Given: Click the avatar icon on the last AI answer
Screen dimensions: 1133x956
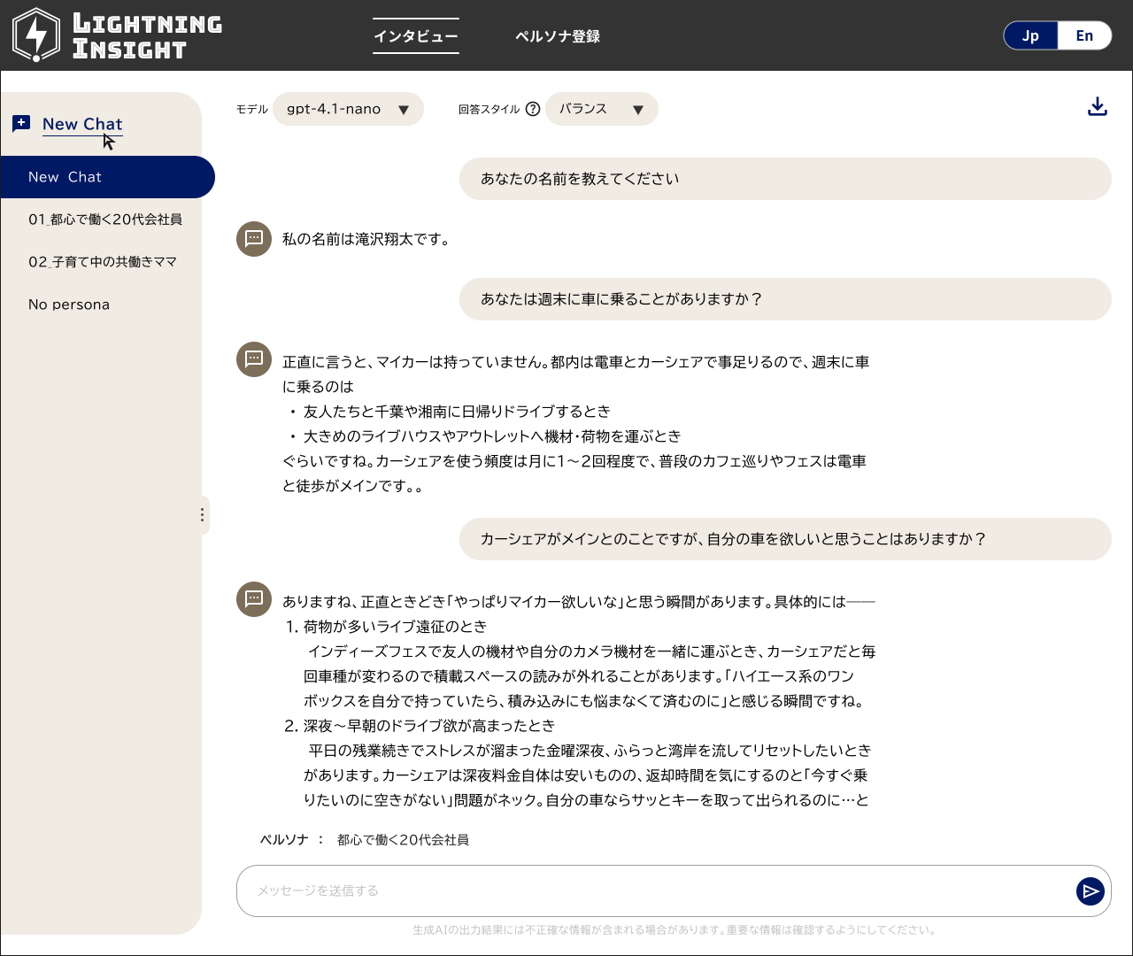Looking at the screenshot, I should pyautogui.click(x=253, y=598).
